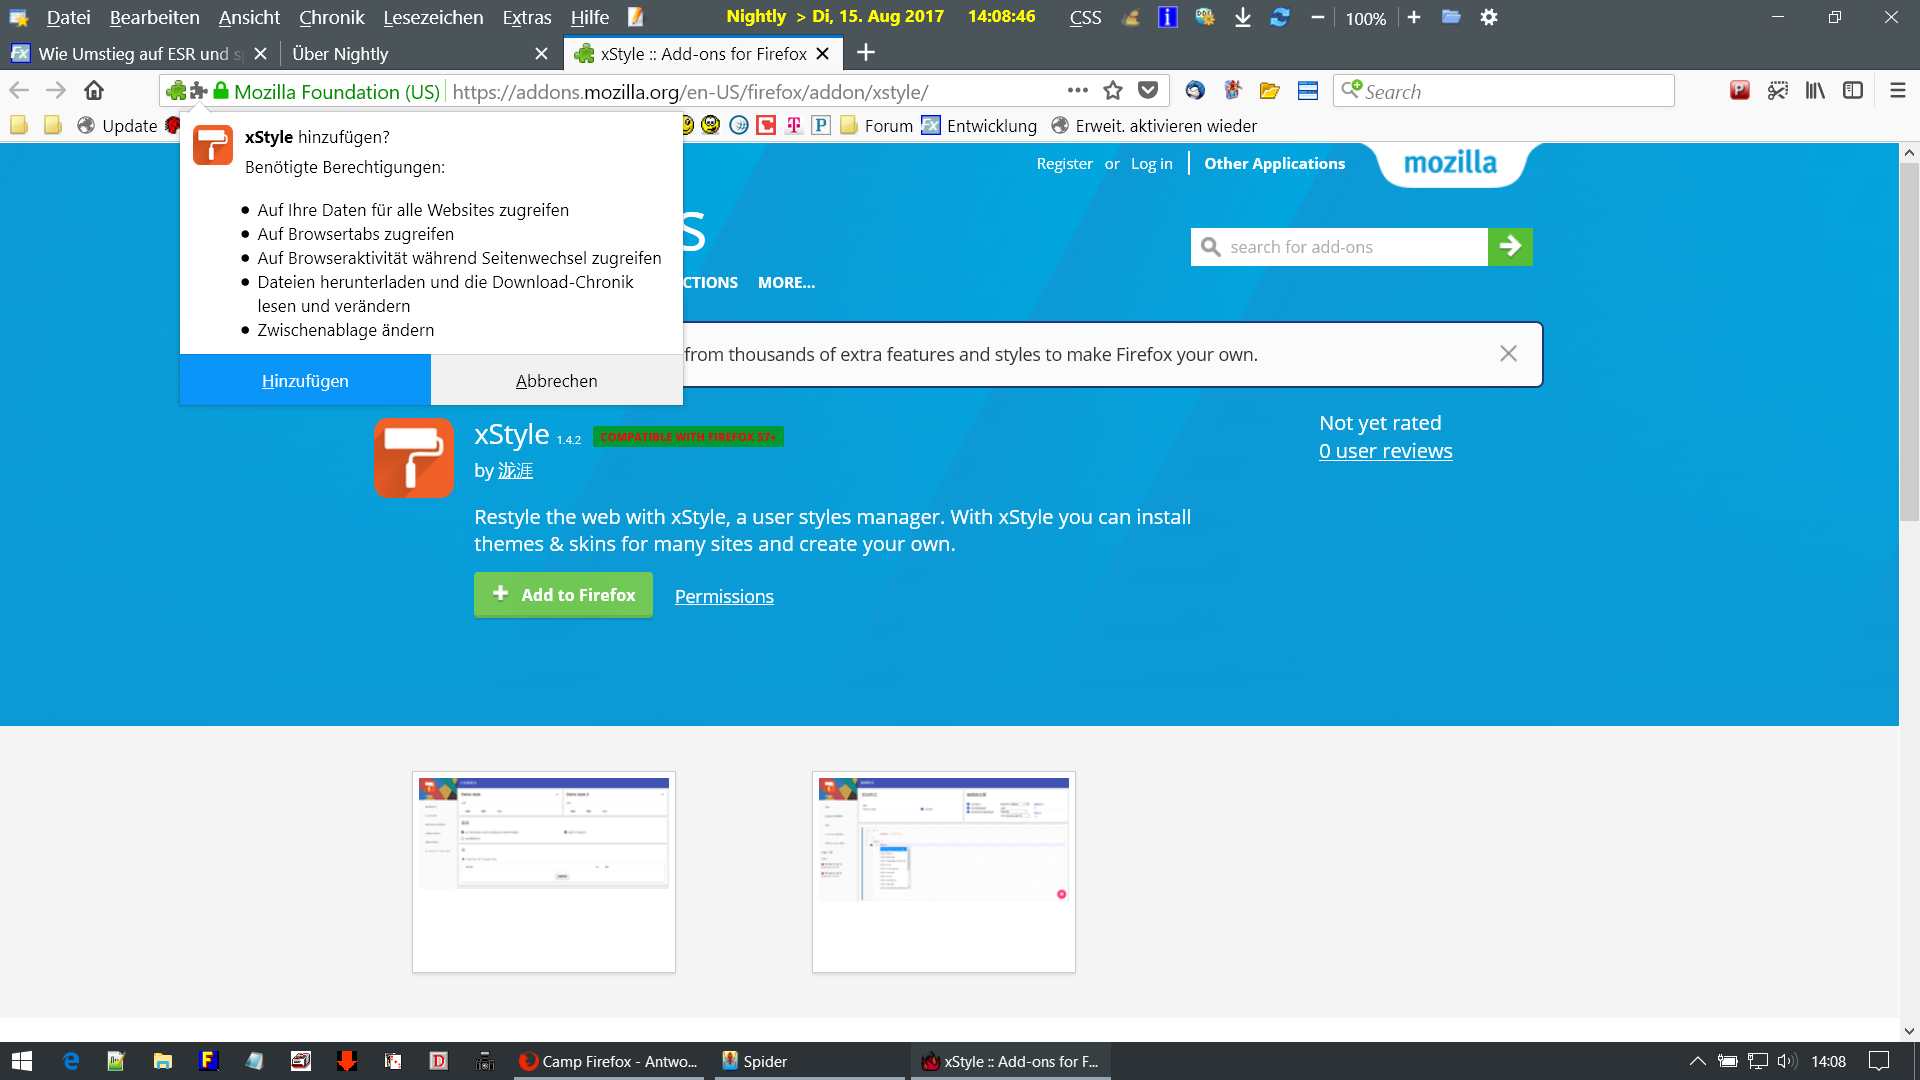Open the page actions three-dots menu

coord(1077,91)
